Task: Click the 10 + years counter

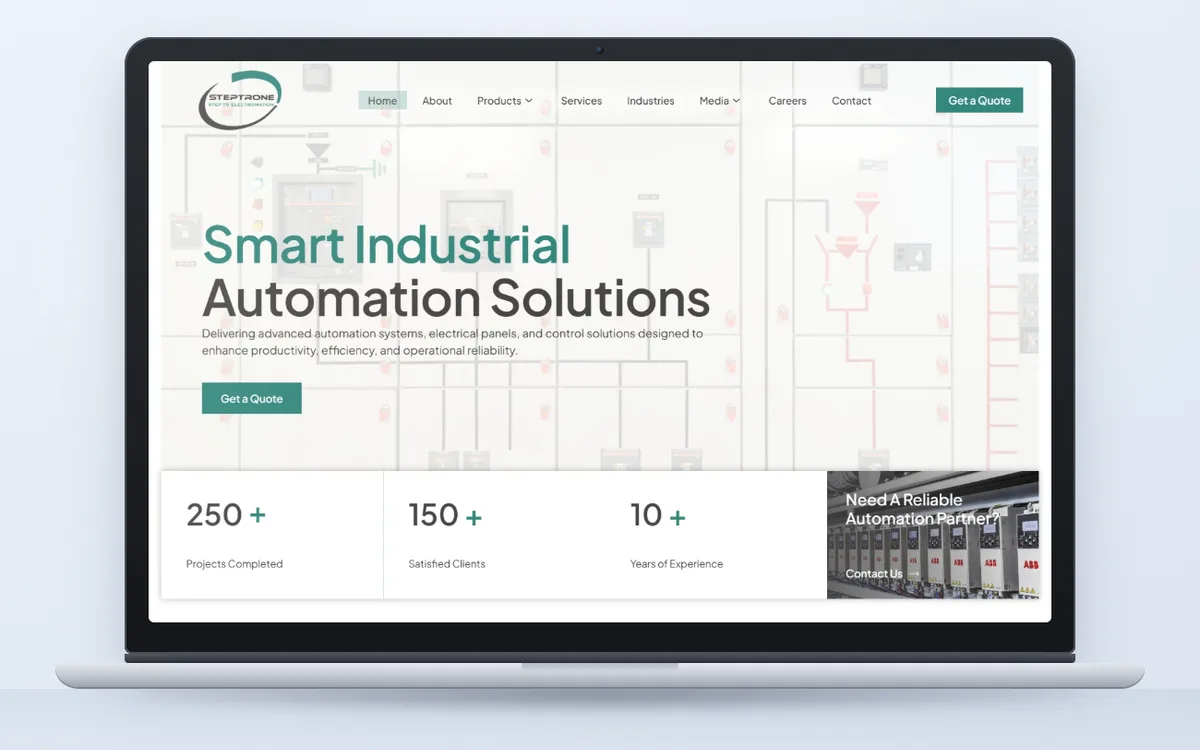Action: coord(658,515)
